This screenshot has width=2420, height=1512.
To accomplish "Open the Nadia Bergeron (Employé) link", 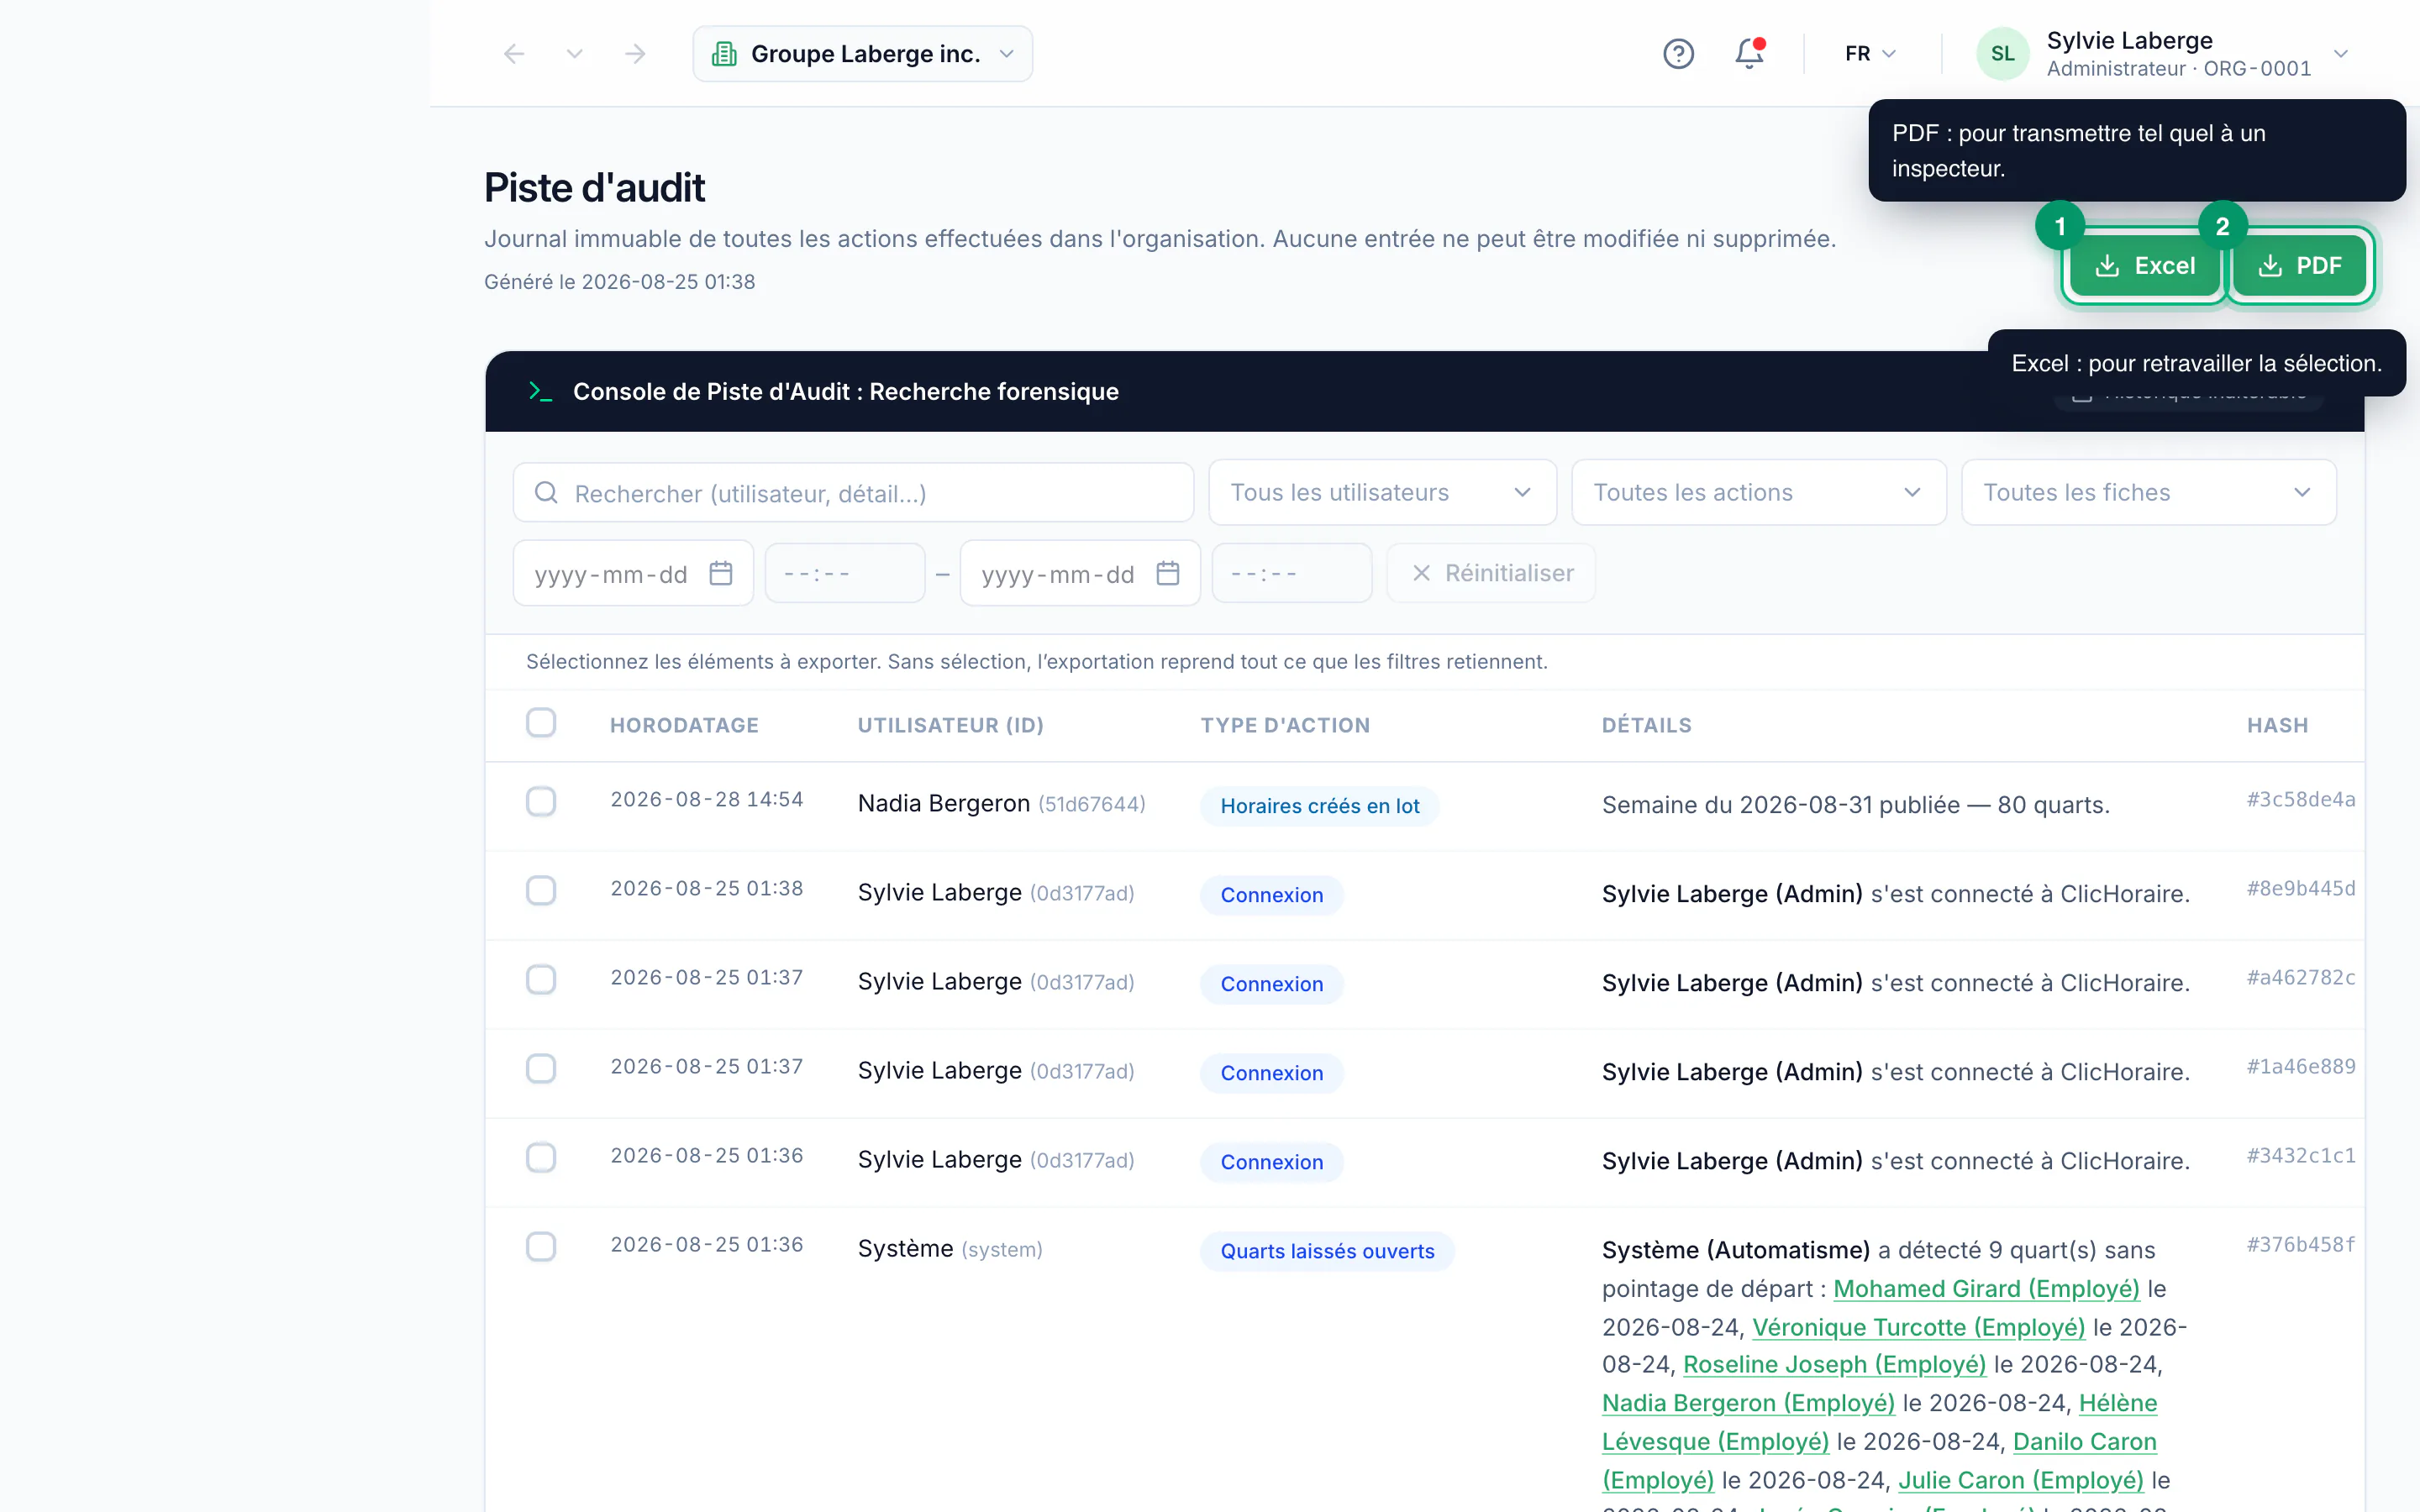I will click(1748, 1404).
